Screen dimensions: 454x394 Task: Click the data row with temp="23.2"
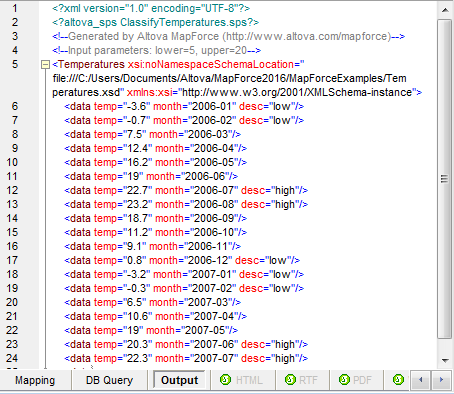click(186, 204)
